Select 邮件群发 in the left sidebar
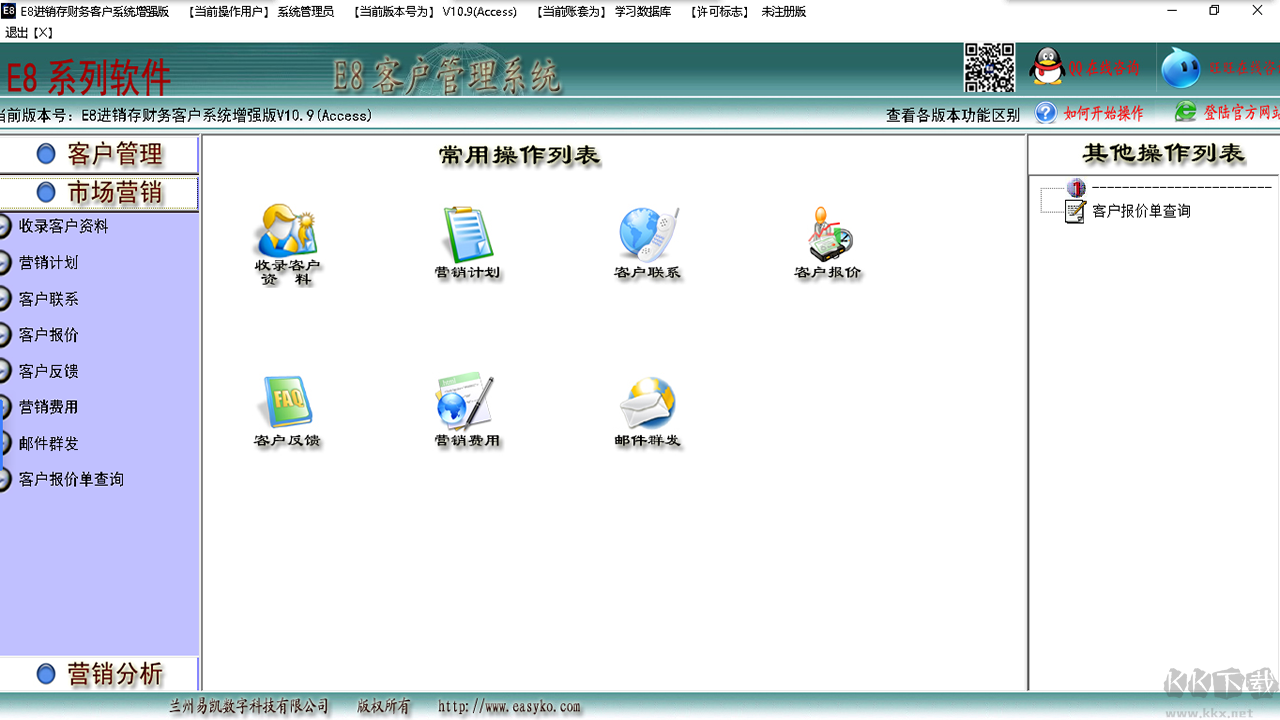Image resolution: width=1280 pixels, height=720 pixels. 48,443
